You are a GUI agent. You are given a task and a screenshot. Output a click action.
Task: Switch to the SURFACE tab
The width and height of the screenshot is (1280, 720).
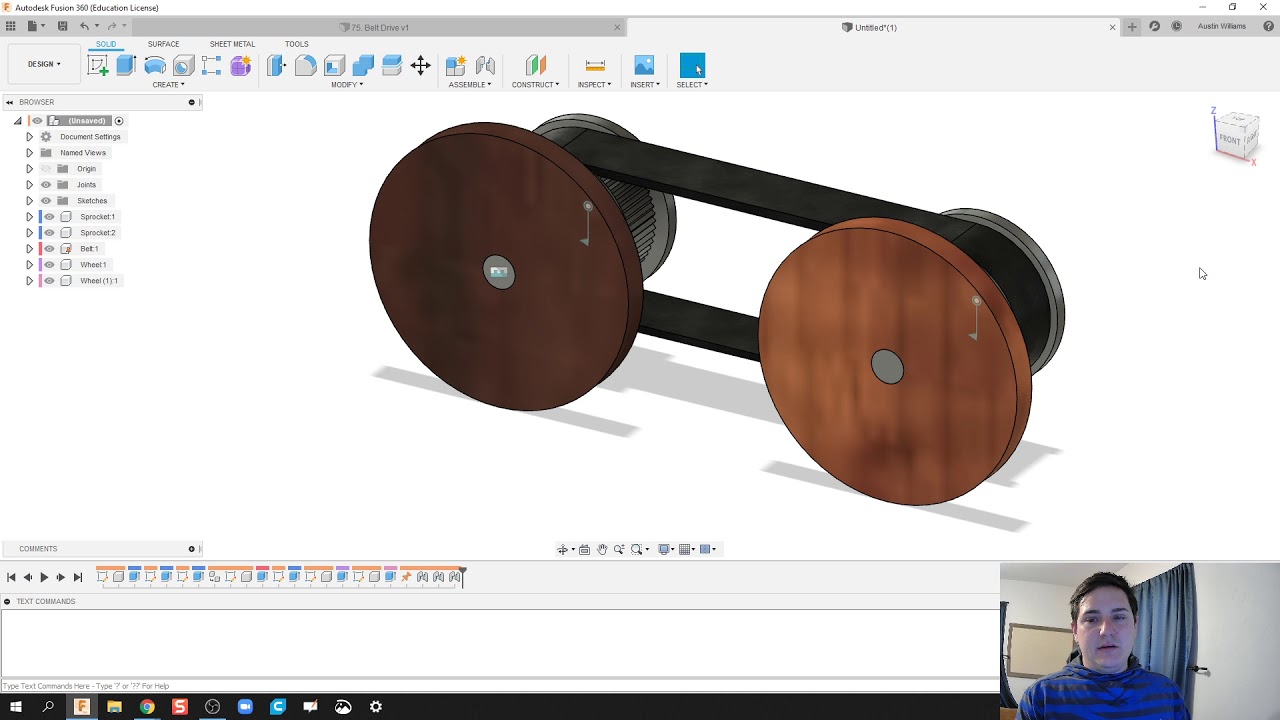(163, 44)
